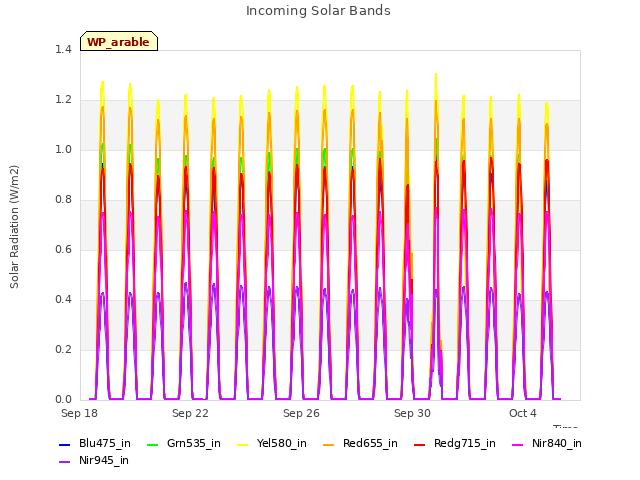640x480 pixels.
Task: Click the 0.6 y-axis tick label
Action: point(63,249)
